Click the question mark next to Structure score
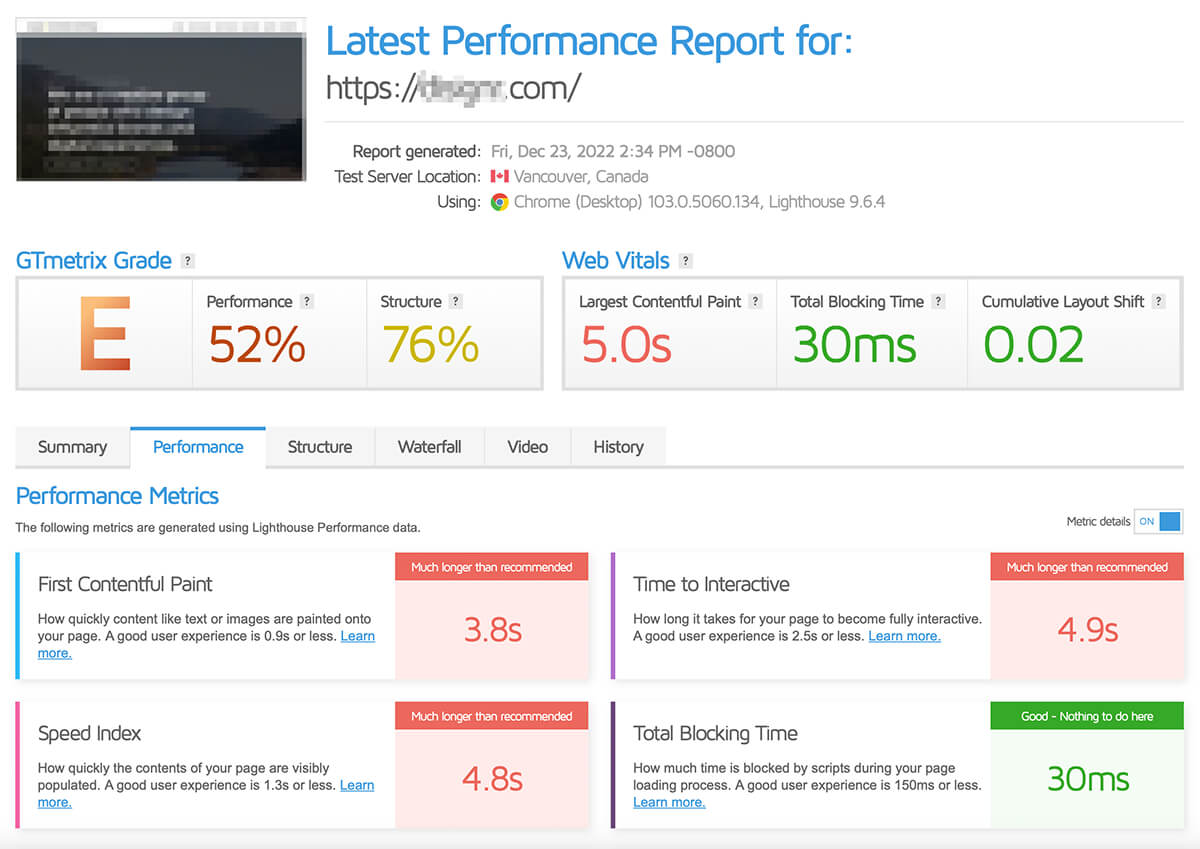Viewport: 1200px width, 849px height. [456, 301]
